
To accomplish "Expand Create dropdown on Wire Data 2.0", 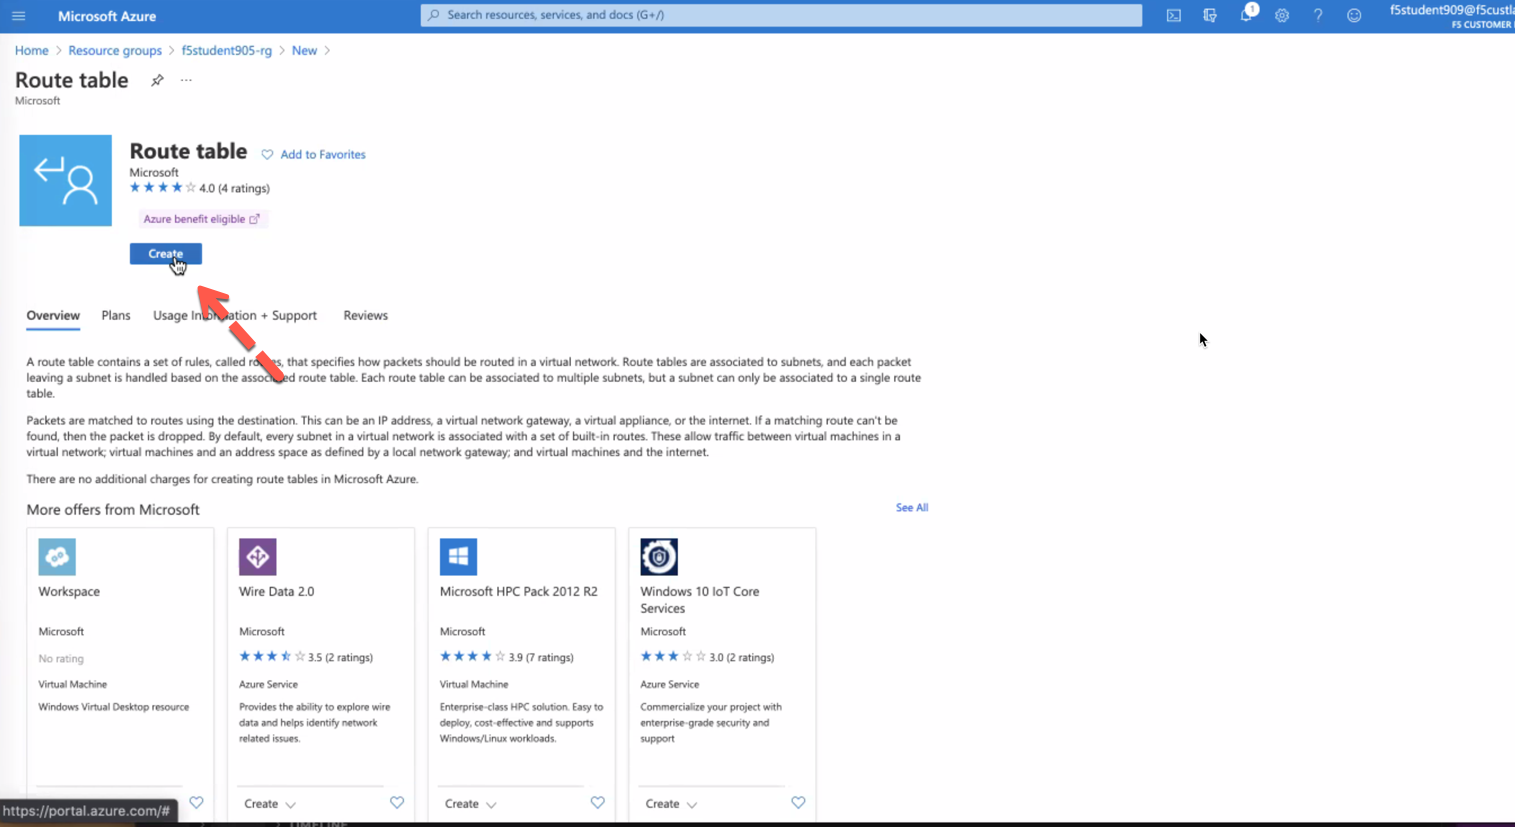I will tap(270, 804).
